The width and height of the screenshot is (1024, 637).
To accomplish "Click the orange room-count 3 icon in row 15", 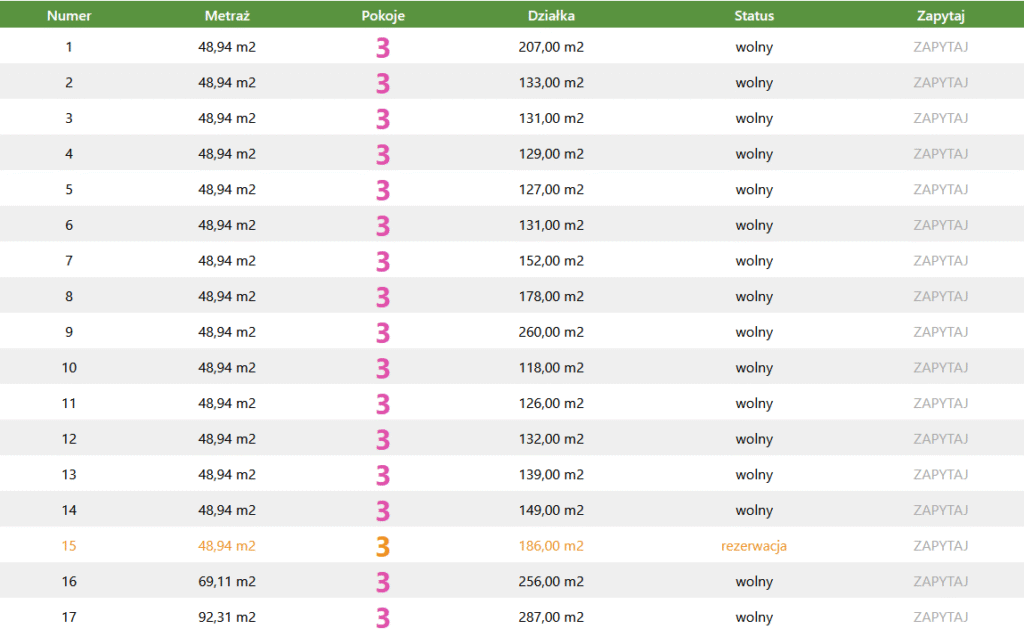I will (x=383, y=547).
